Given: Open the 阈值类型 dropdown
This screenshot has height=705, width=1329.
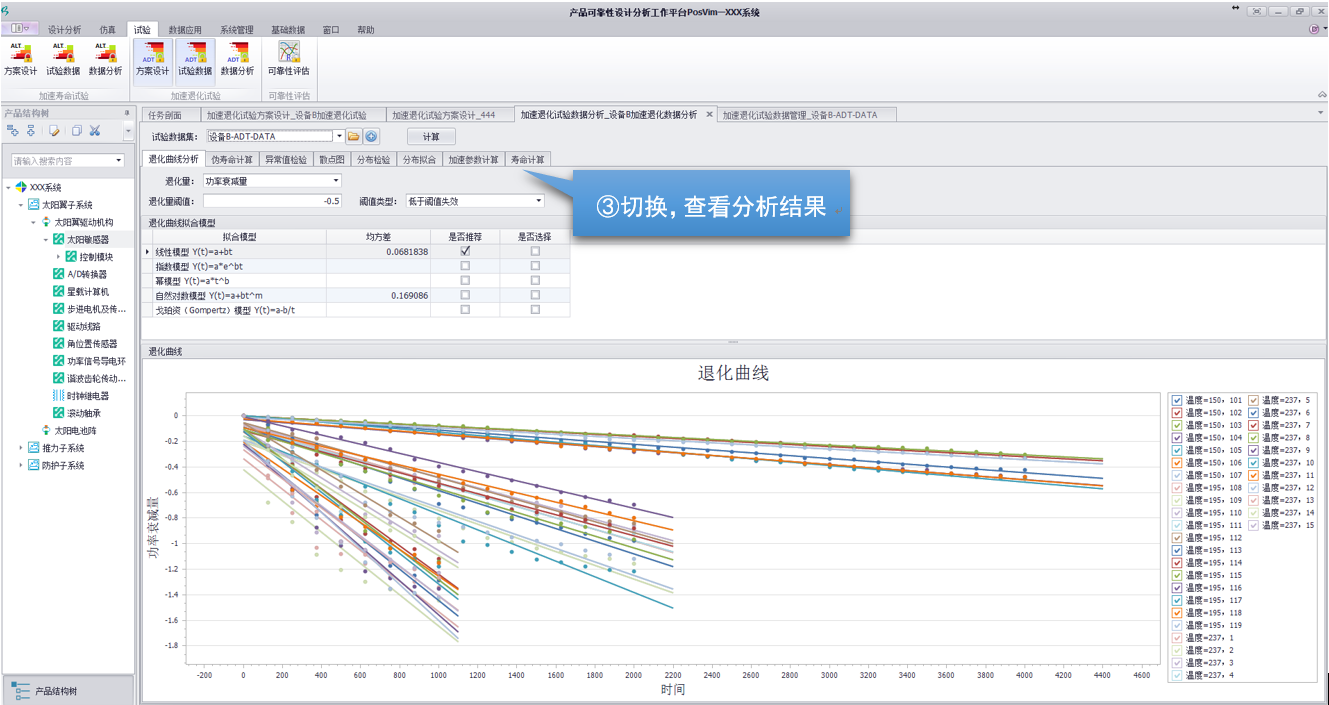Looking at the screenshot, I should (538, 200).
